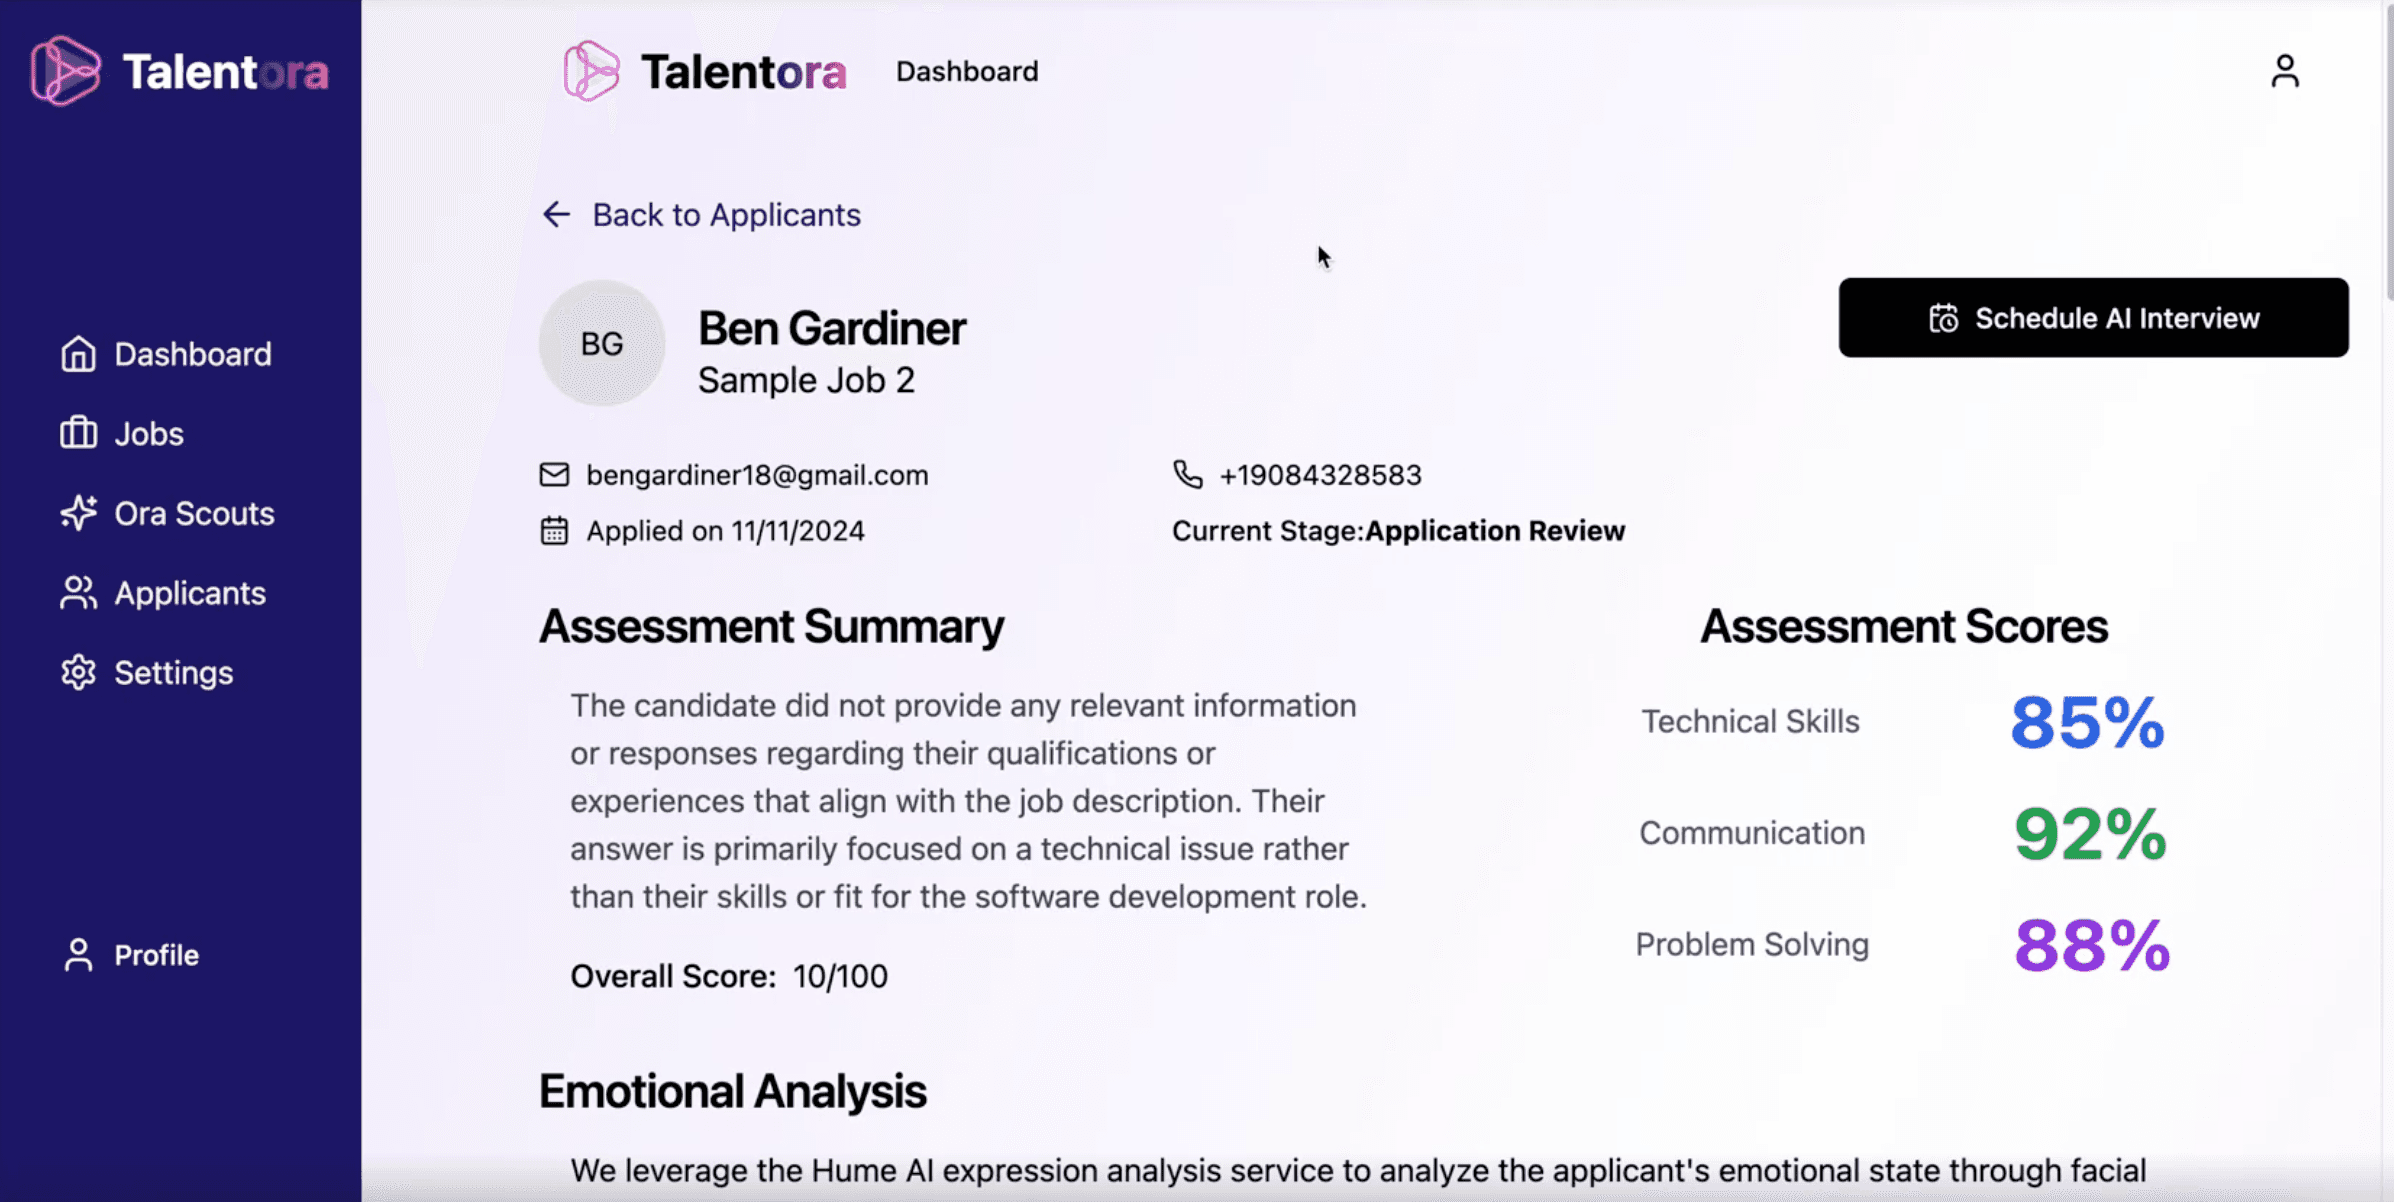The width and height of the screenshot is (2394, 1202).
Task: Click the Applicants people icon
Action: pyautogui.click(x=78, y=593)
